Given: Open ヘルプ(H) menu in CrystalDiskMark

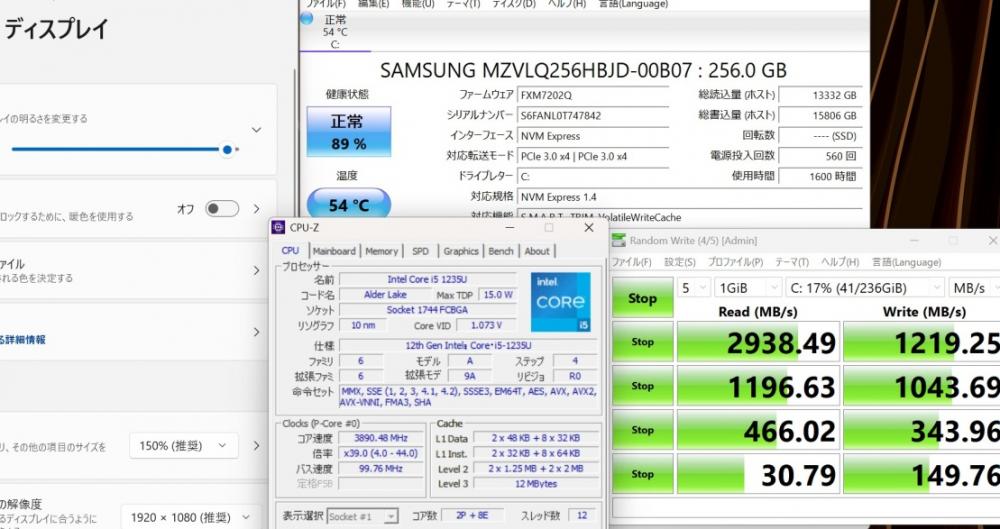Looking at the screenshot, I should point(840,262).
